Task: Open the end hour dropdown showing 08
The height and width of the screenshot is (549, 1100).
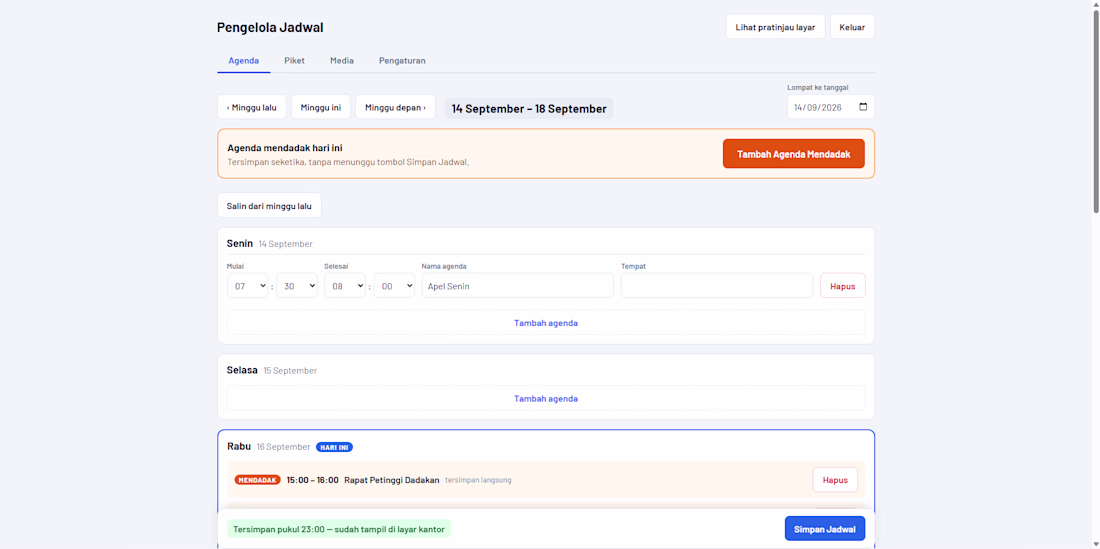Action: (345, 285)
